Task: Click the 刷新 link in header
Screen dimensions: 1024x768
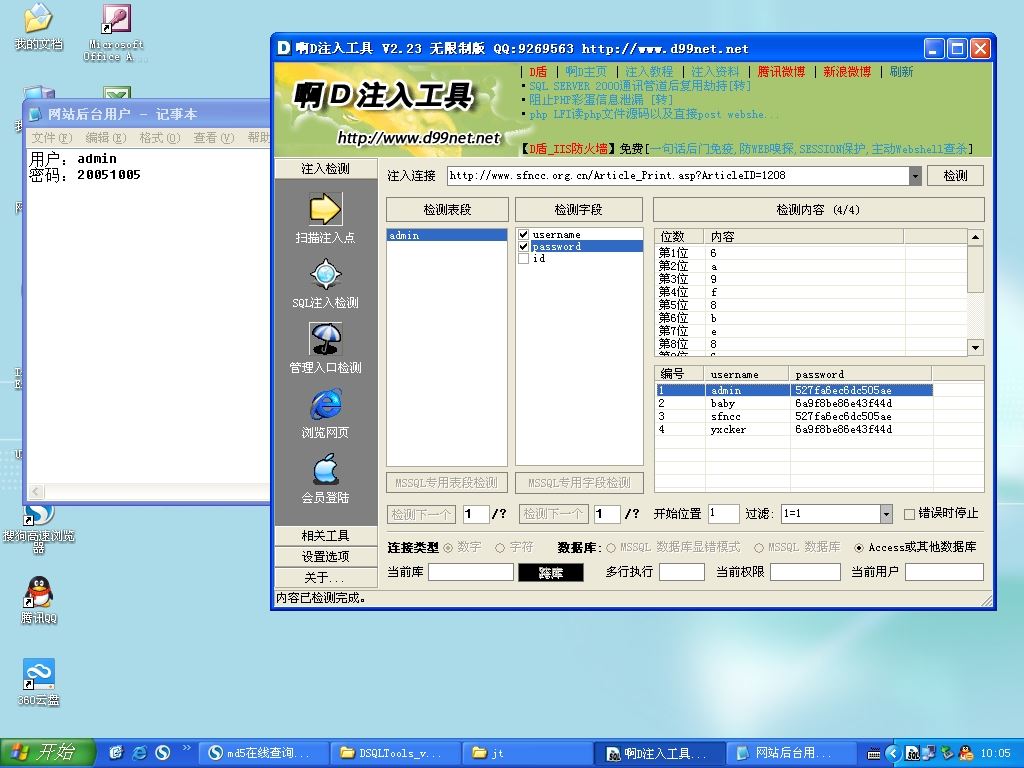Action: click(x=901, y=72)
